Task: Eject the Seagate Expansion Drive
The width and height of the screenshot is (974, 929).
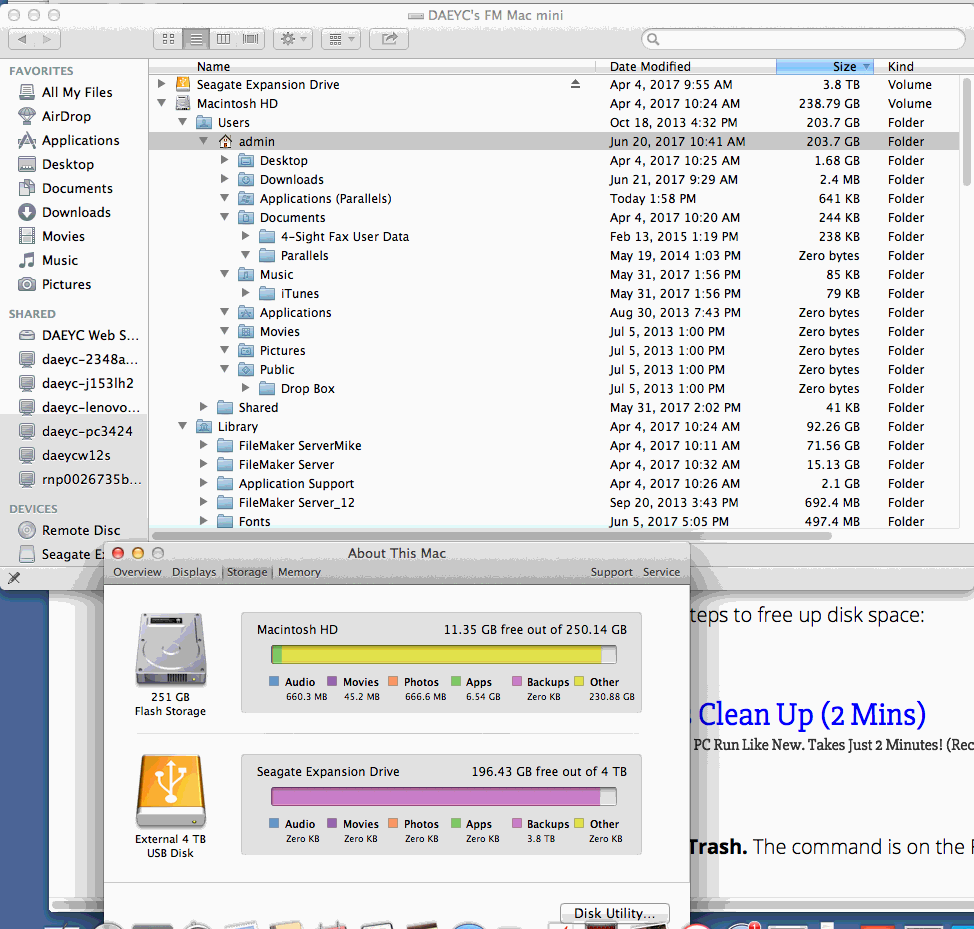Action: point(575,84)
